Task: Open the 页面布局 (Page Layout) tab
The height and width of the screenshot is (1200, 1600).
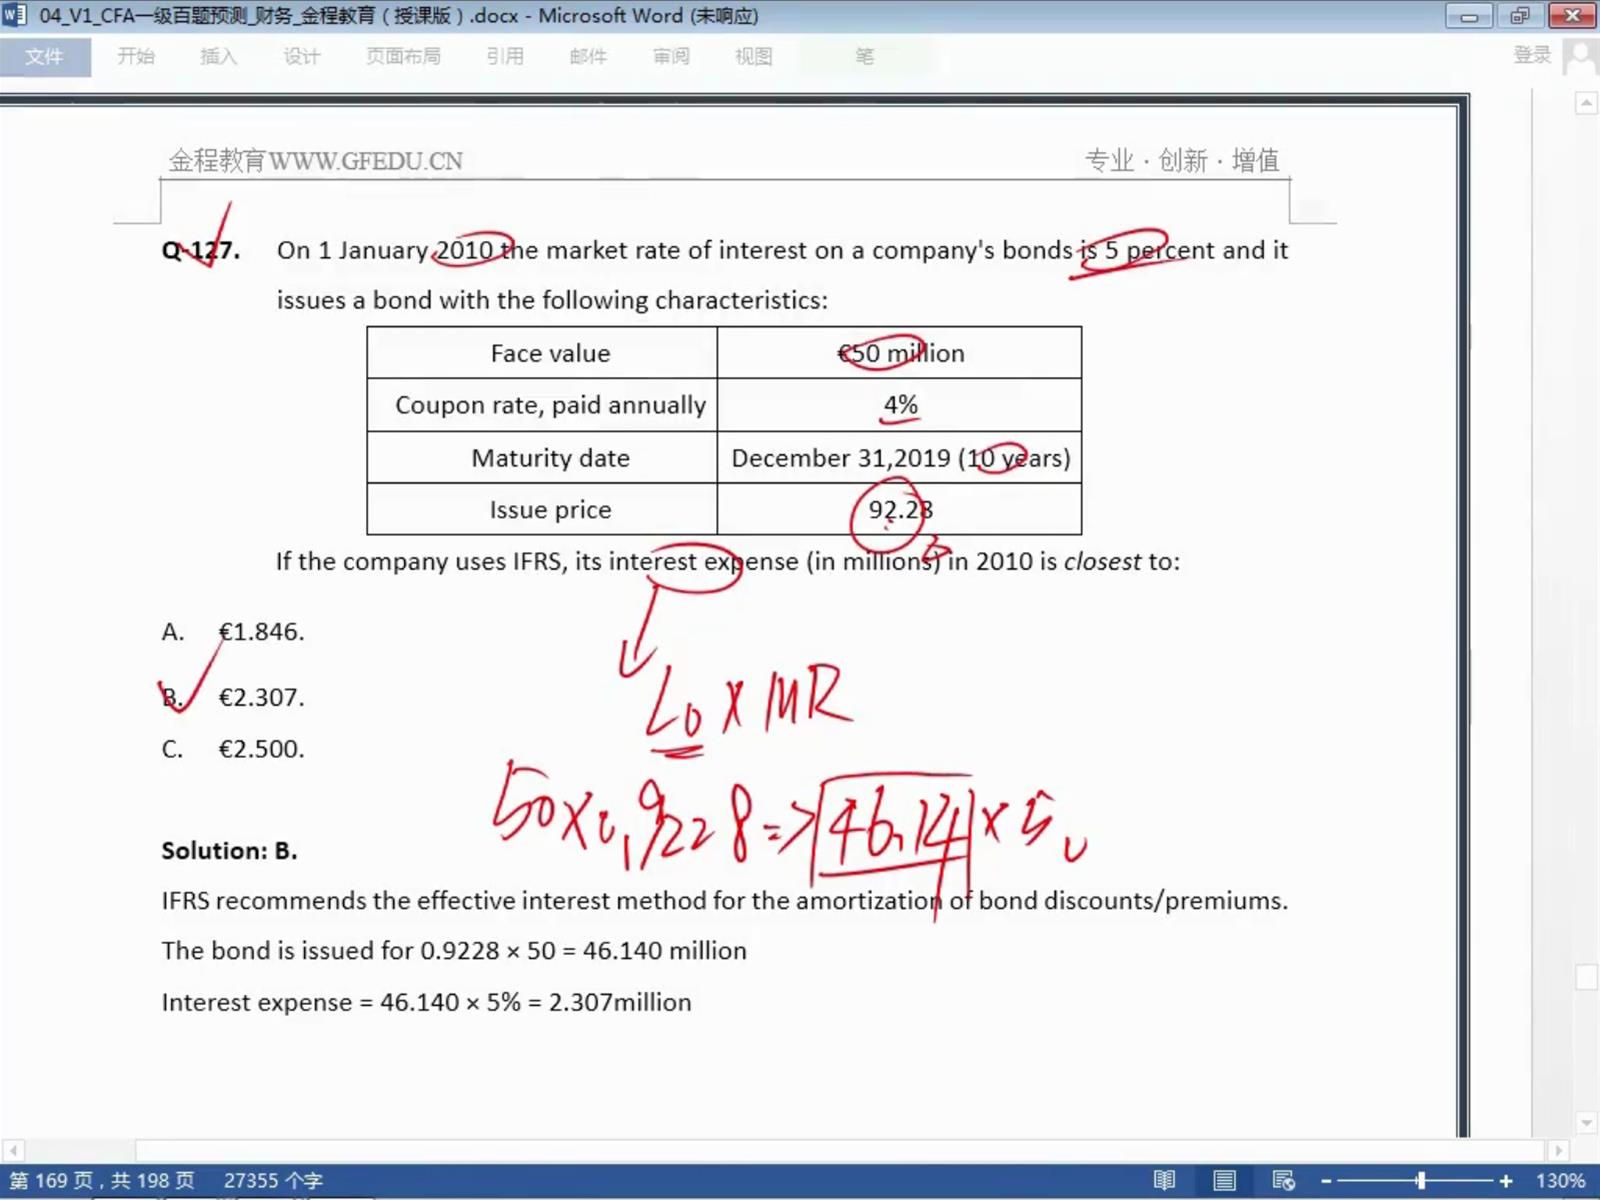Action: pyautogui.click(x=403, y=57)
